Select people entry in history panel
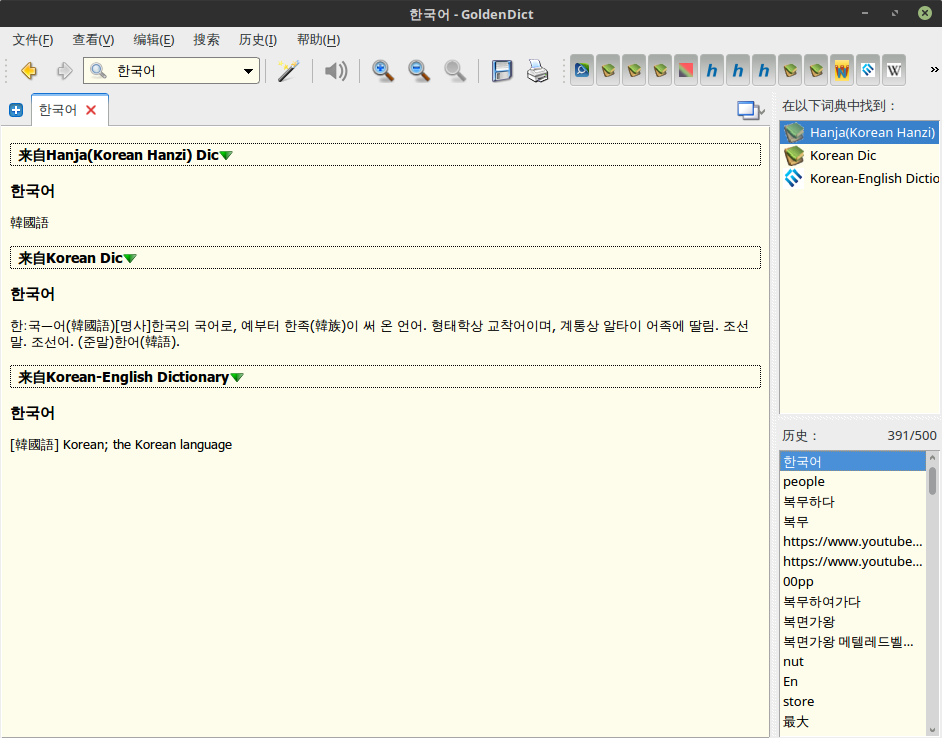The height and width of the screenshot is (738, 942). coord(803,481)
